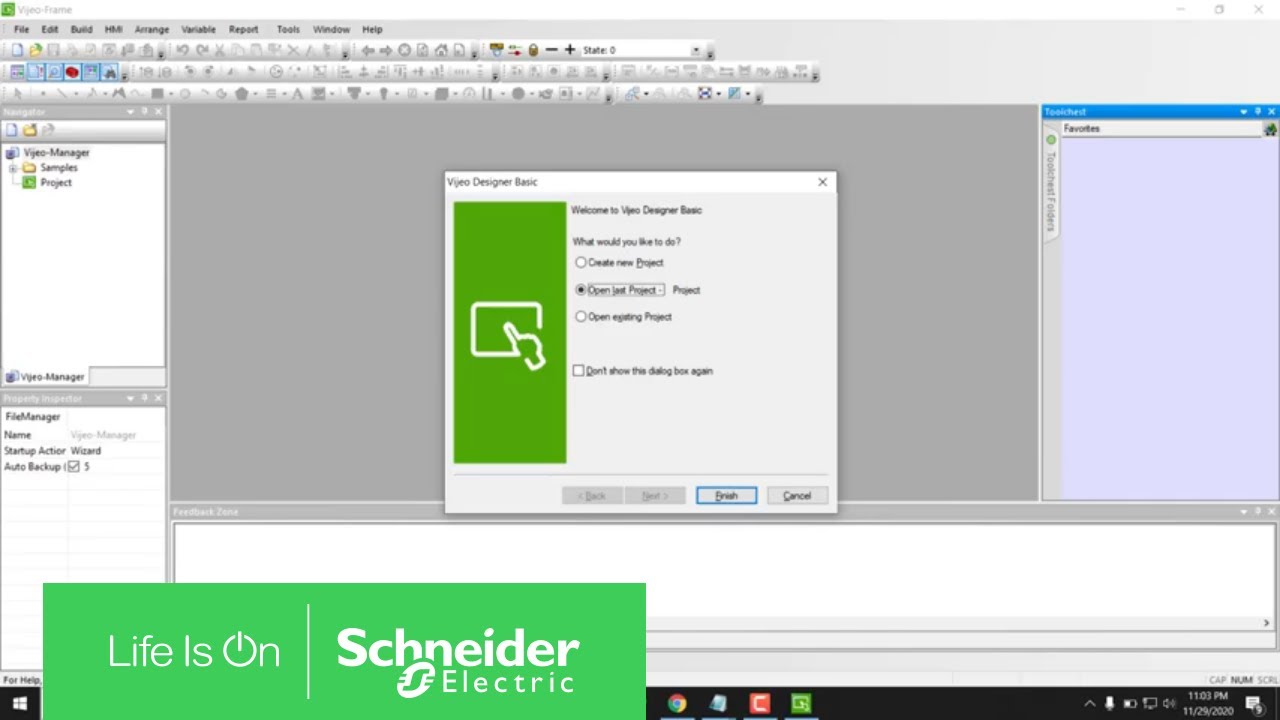Click the Cancel button in dialog
Image resolution: width=1280 pixels, height=720 pixels.
797,496
